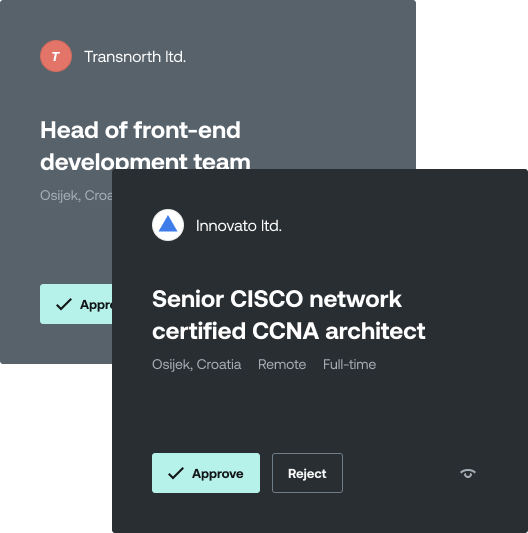This screenshot has width=528, height=533.
Task: Open Head of front-end development team title
Action: (146, 145)
